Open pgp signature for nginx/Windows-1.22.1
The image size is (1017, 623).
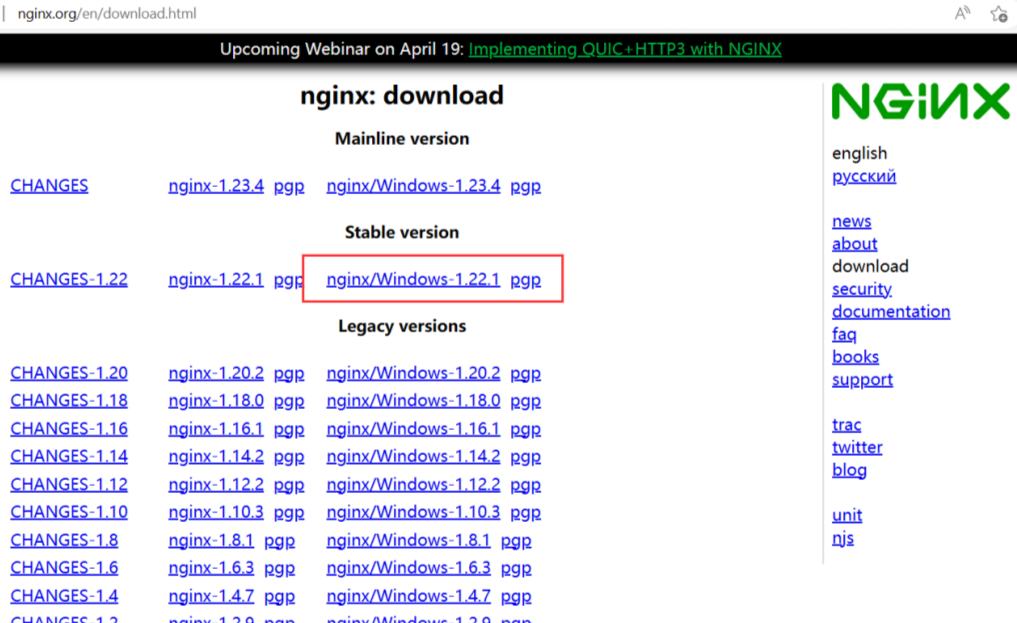(525, 281)
